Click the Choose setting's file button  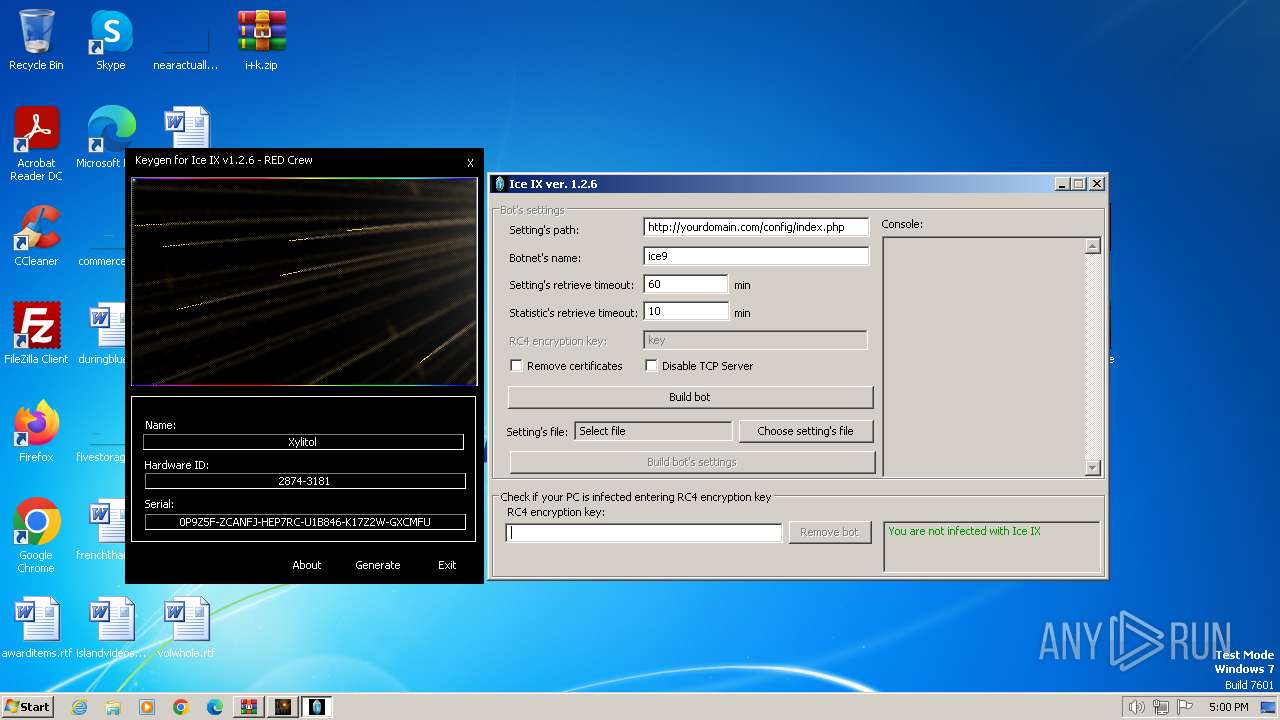(x=805, y=431)
